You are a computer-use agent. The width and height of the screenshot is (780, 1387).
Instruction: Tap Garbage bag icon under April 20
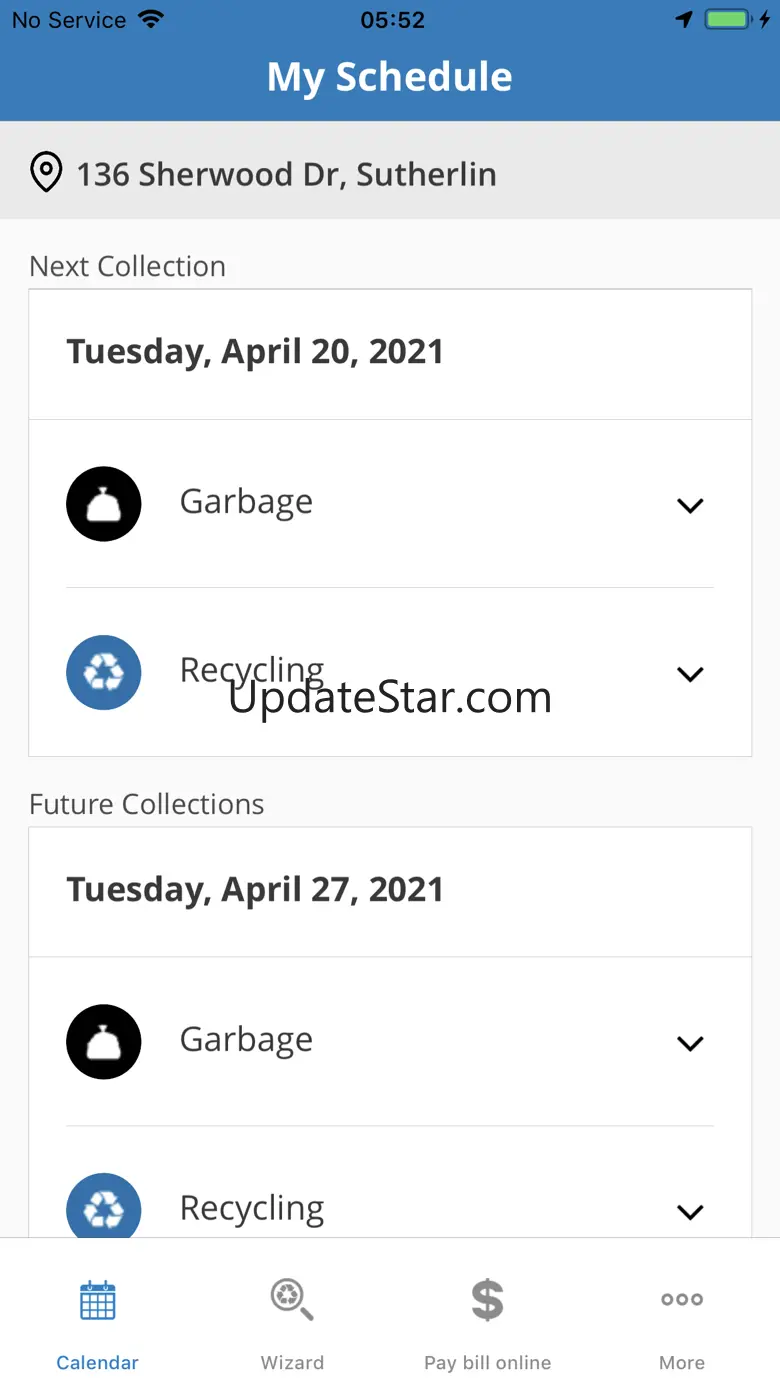click(104, 504)
